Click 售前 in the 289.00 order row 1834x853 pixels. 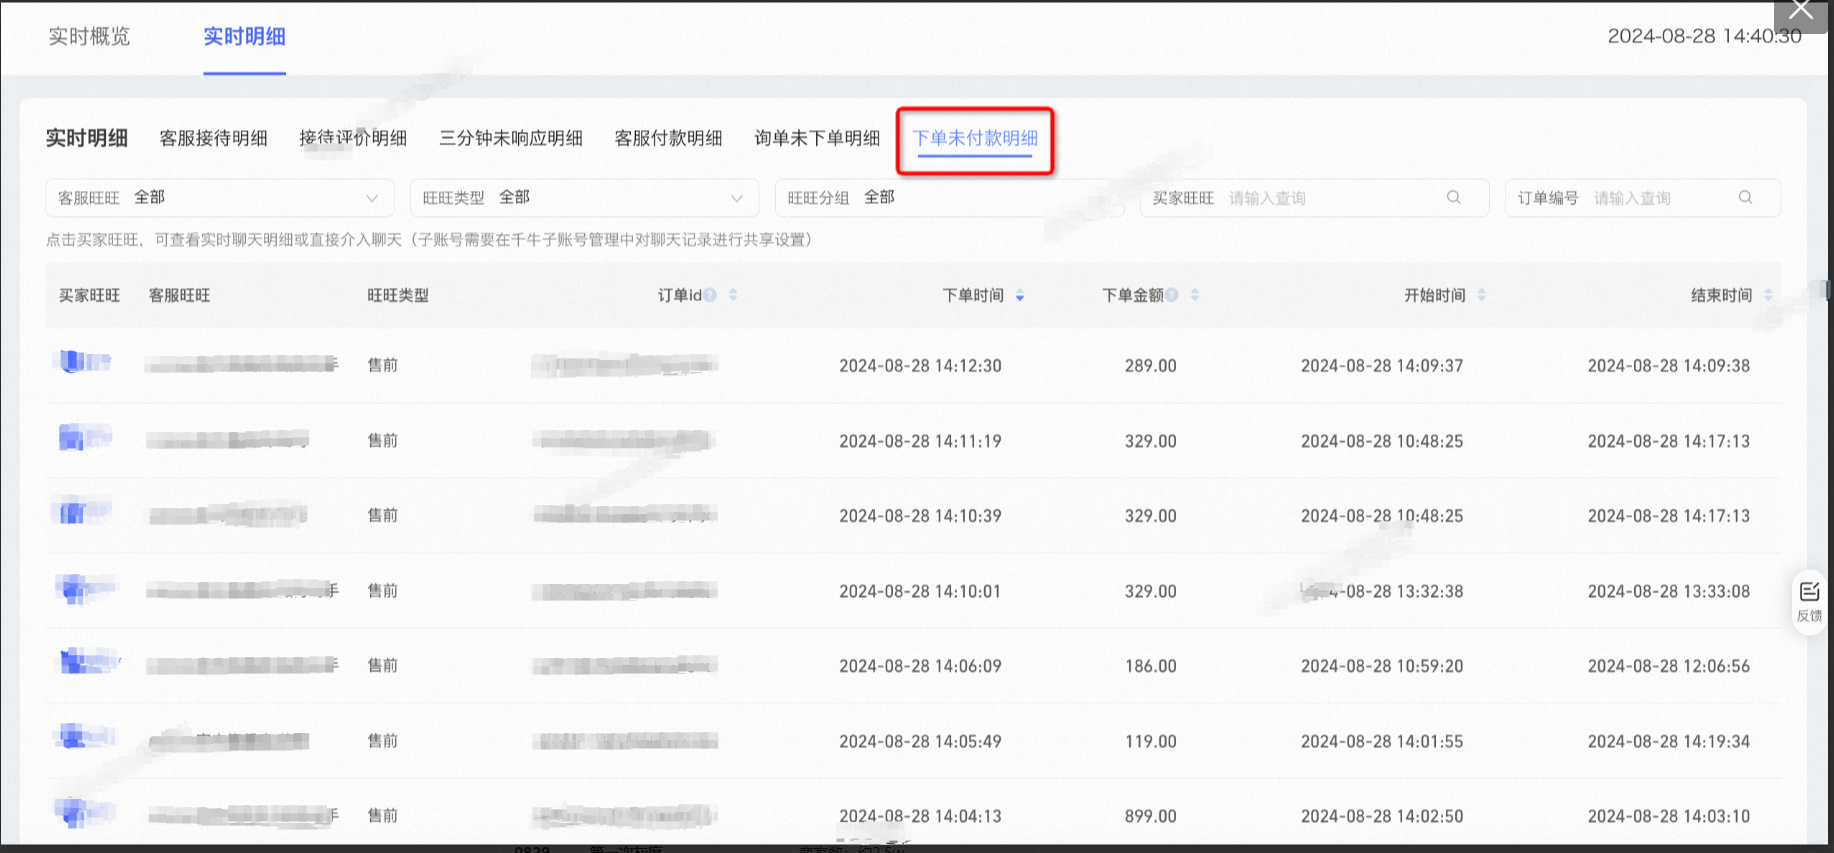click(x=383, y=365)
